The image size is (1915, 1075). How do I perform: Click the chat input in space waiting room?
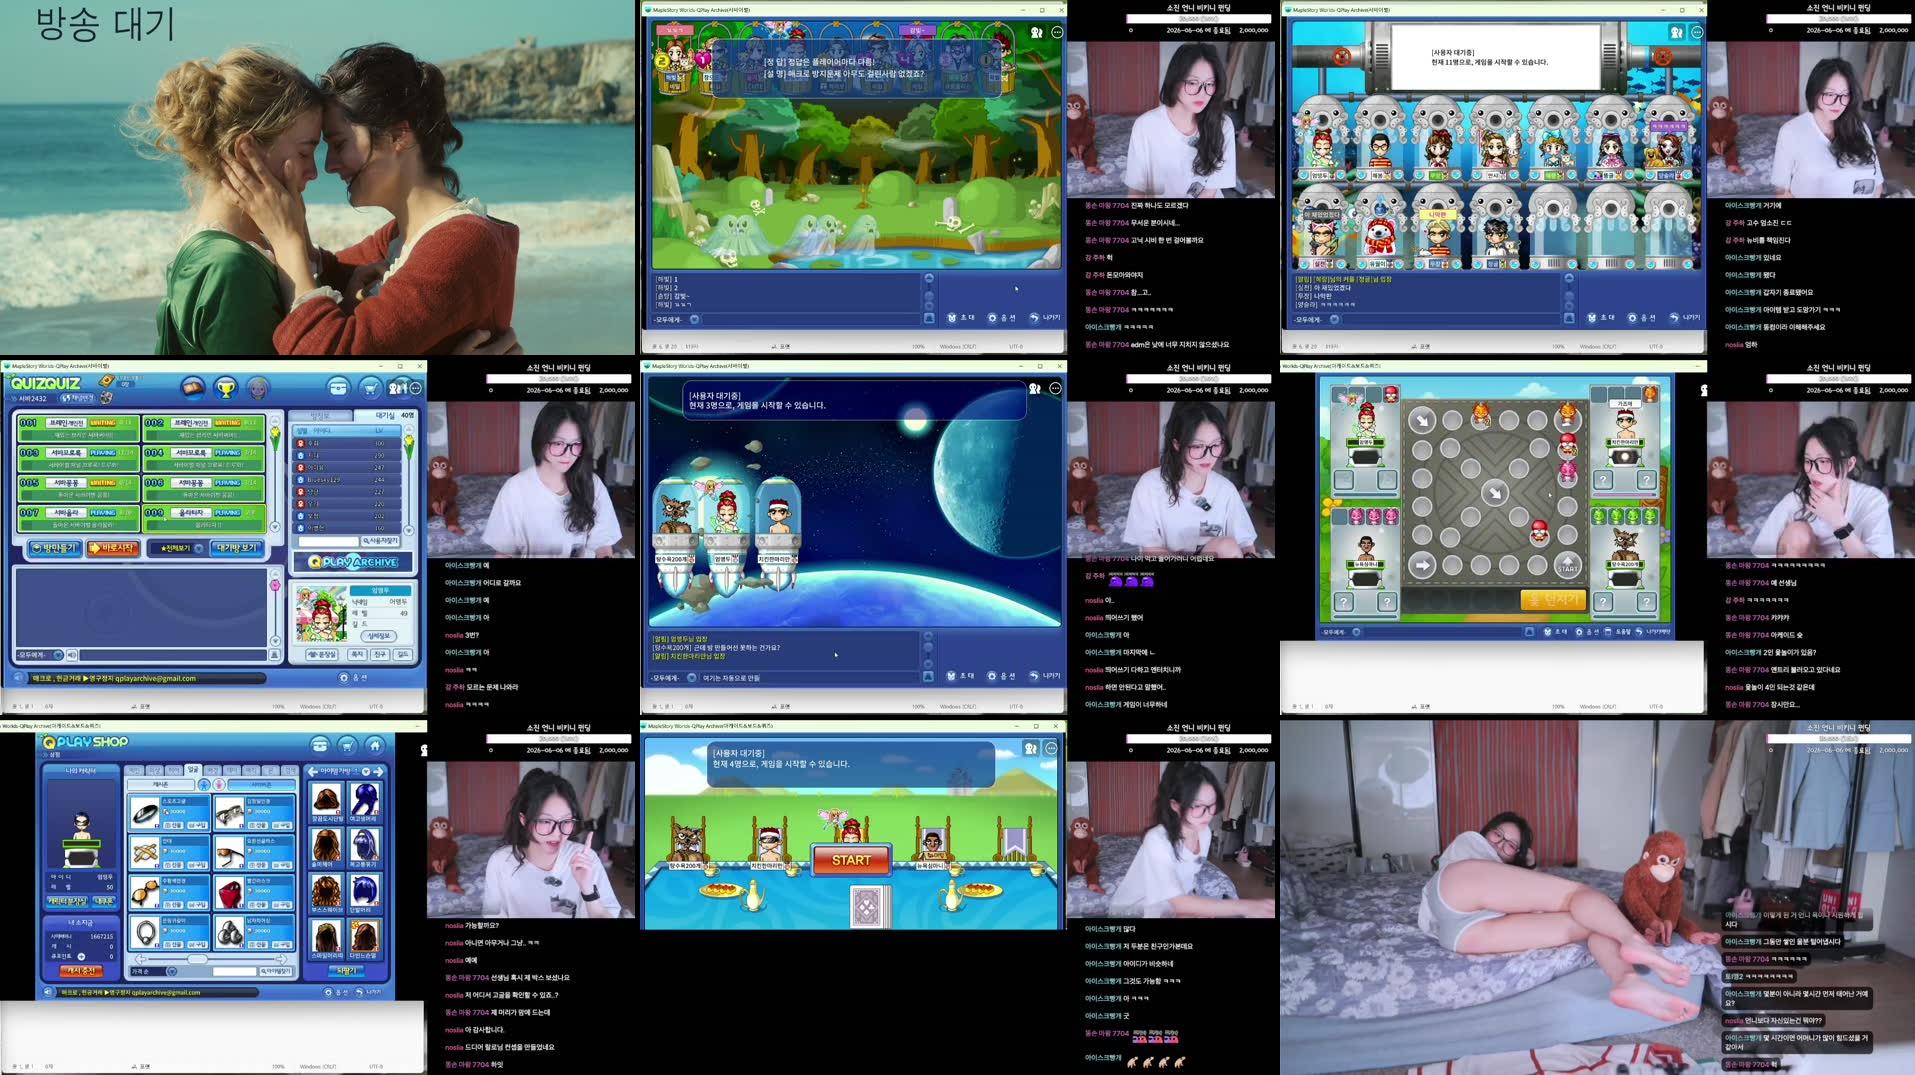click(810, 677)
